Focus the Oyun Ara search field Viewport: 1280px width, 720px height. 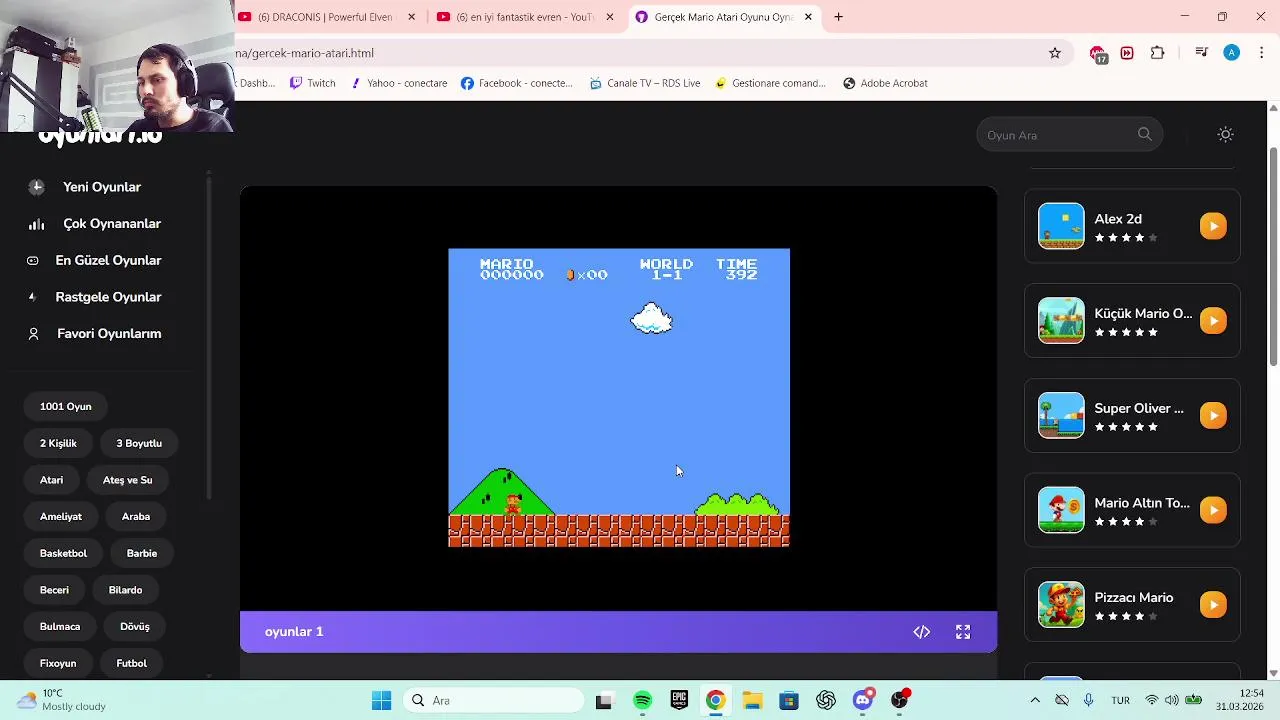point(1069,135)
